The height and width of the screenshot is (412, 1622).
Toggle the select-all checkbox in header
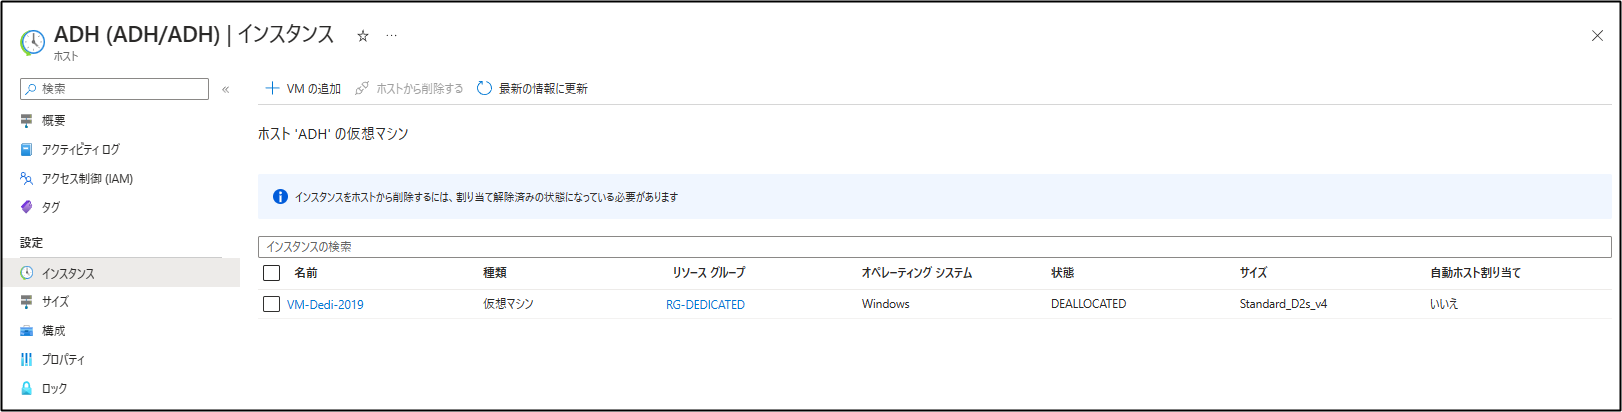[271, 273]
